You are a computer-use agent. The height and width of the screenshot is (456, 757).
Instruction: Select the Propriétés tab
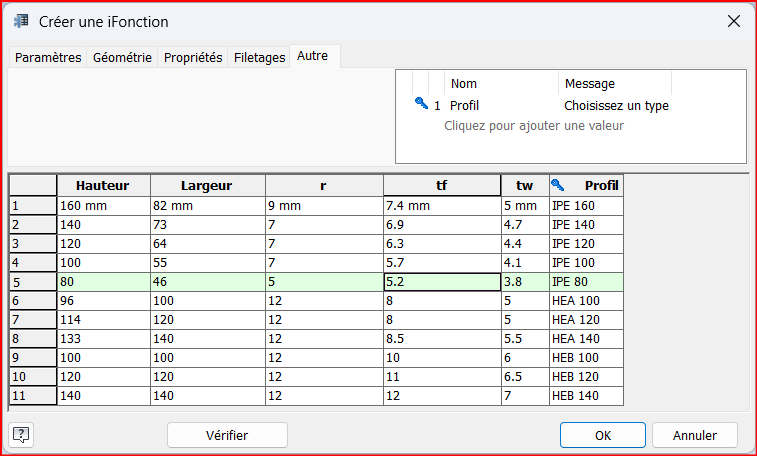pyautogui.click(x=193, y=58)
